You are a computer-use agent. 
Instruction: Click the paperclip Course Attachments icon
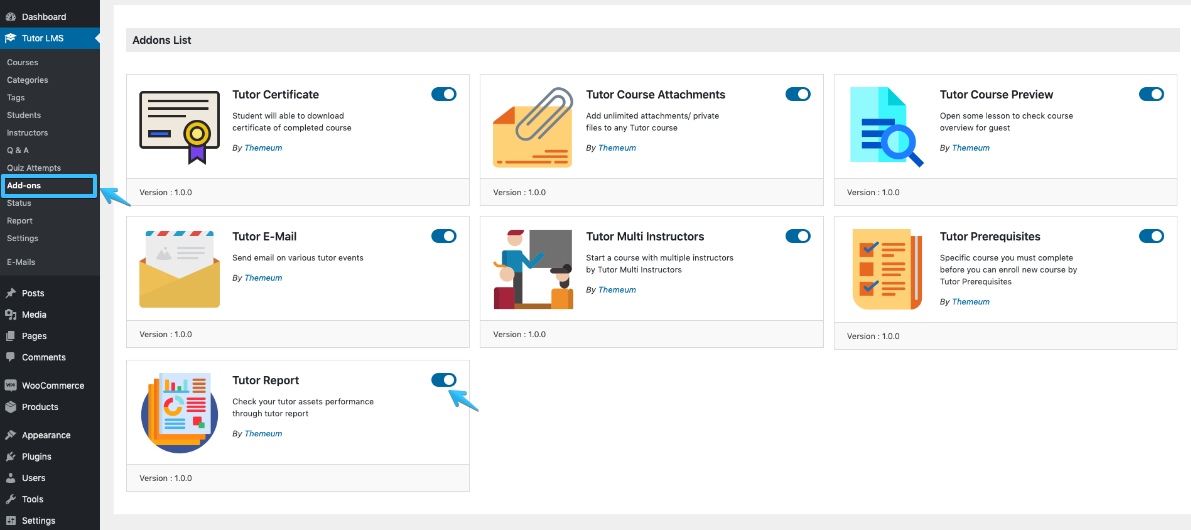click(x=533, y=127)
